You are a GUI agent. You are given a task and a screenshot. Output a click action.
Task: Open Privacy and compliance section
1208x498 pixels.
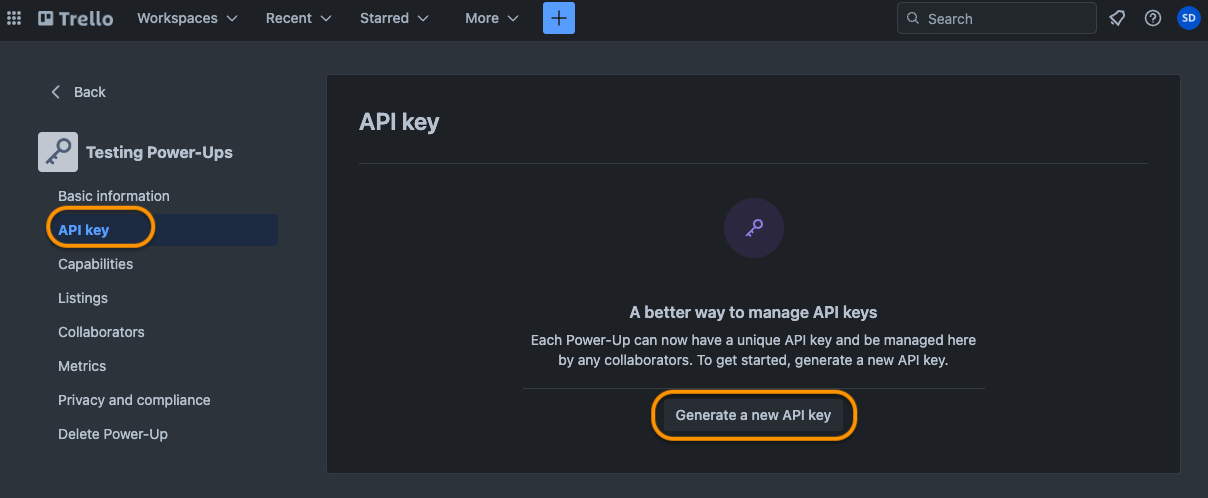[x=134, y=400]
